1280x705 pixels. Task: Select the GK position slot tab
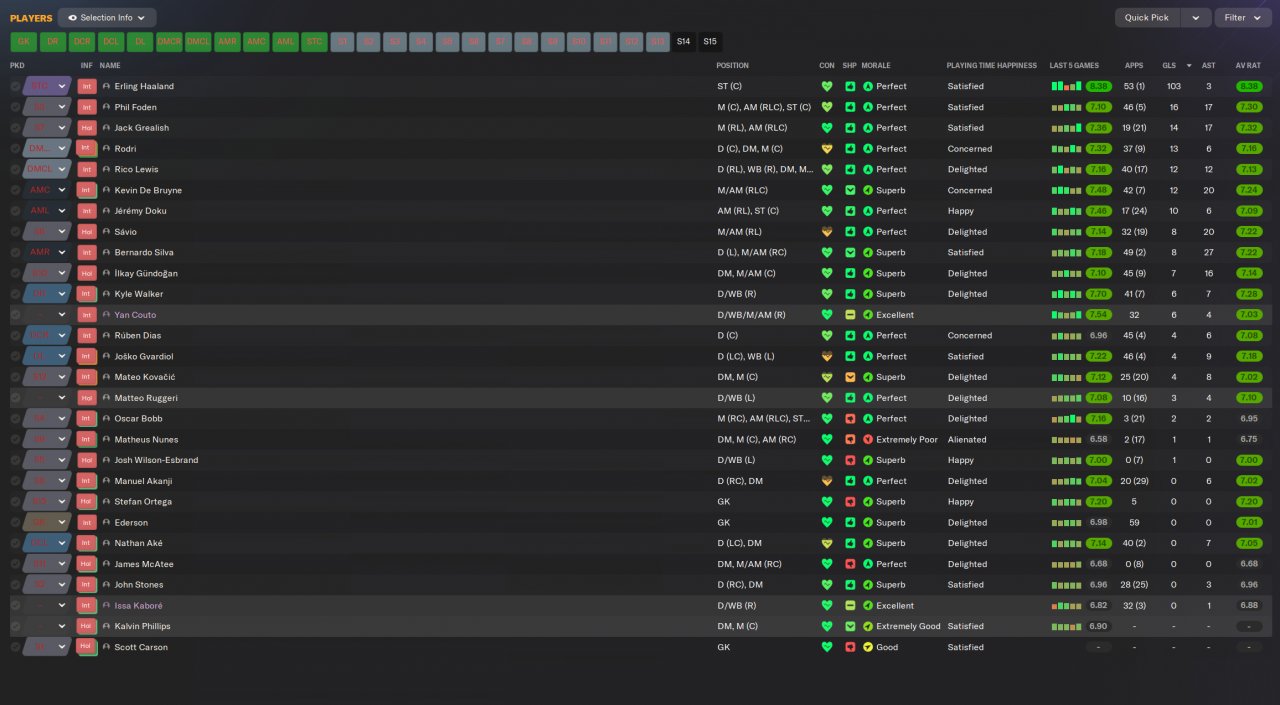24,42
